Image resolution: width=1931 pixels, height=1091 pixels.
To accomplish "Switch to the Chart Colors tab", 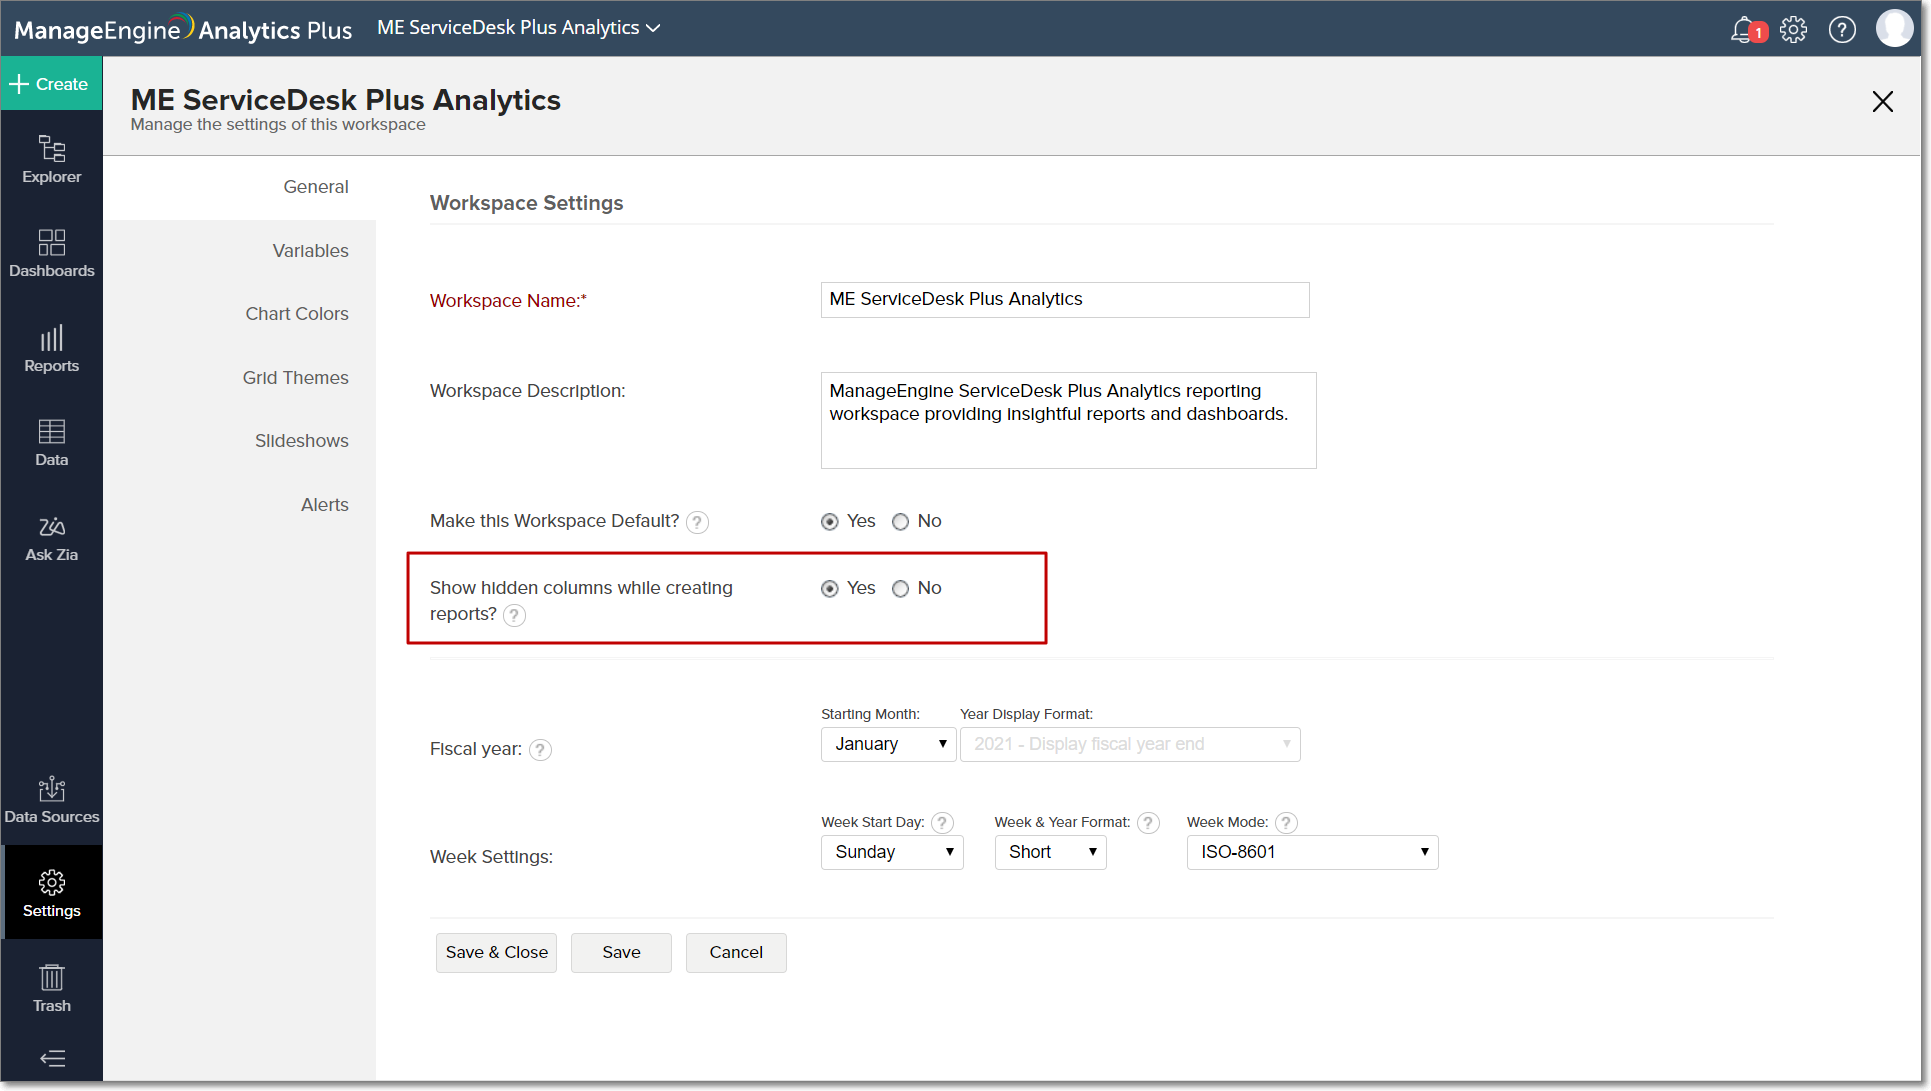I will coord(296,314).
